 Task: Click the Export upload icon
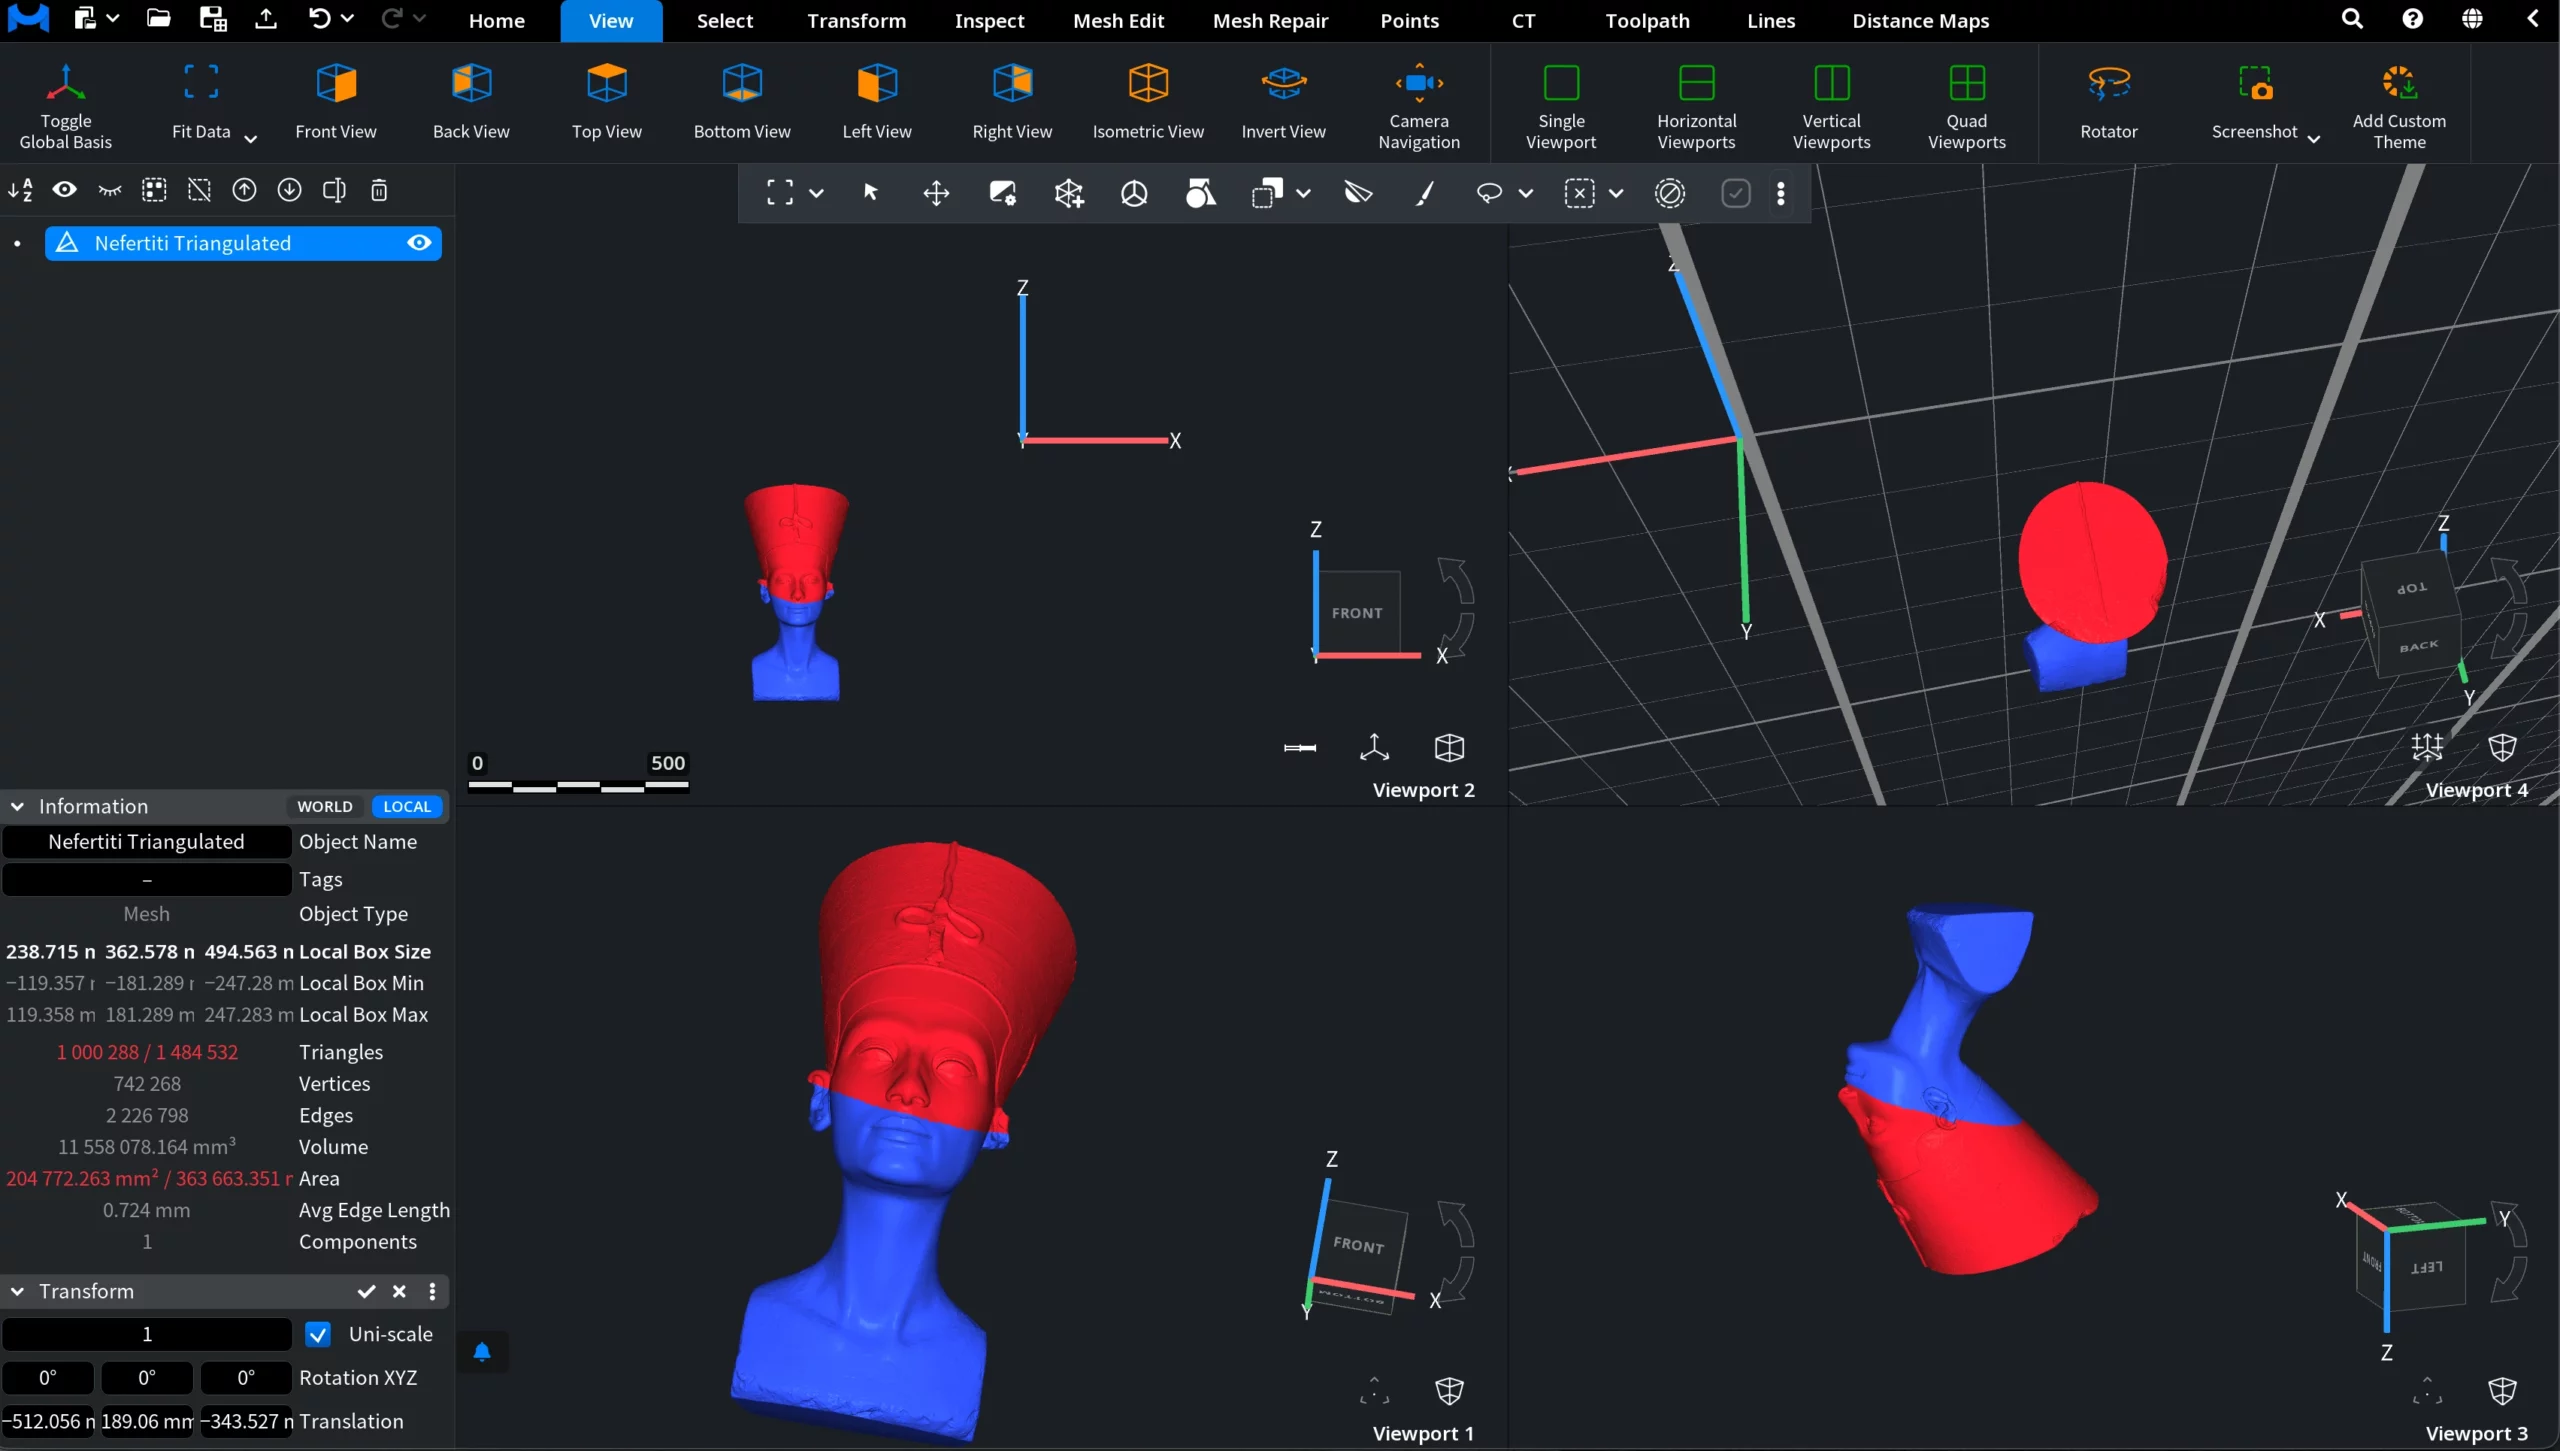coord(265,19)
